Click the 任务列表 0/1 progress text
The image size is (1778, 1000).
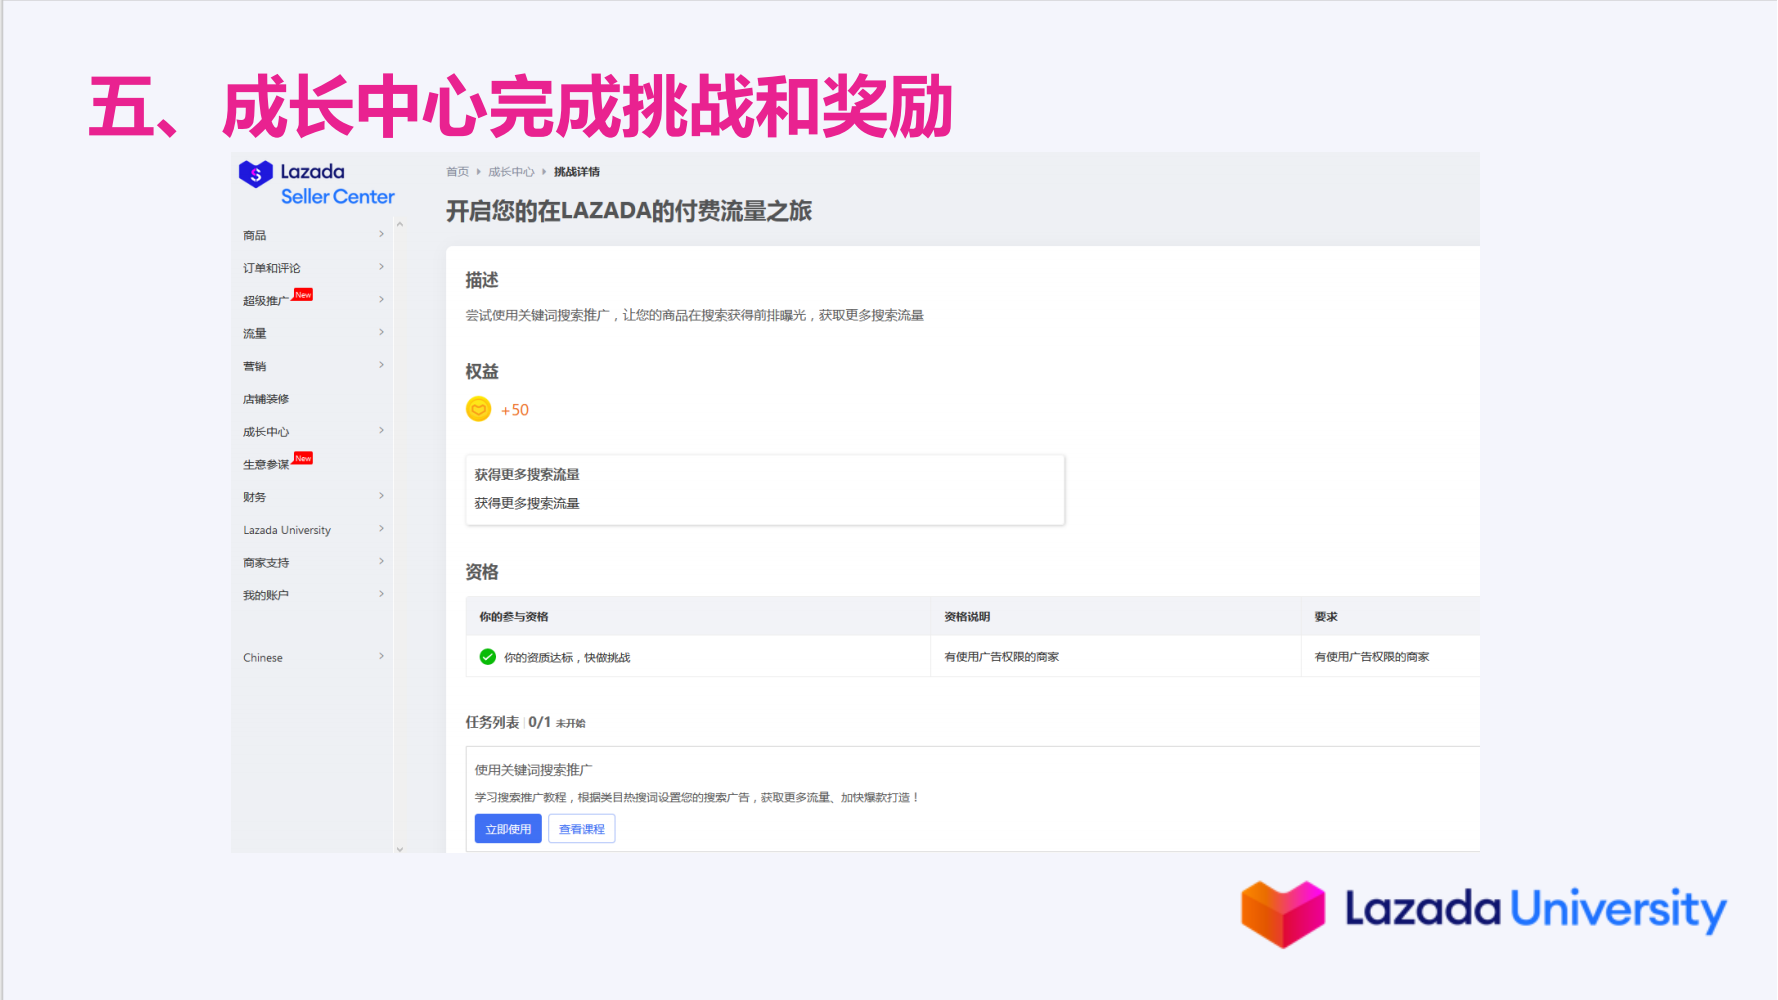pyautogui.click(x=525, y=722)
